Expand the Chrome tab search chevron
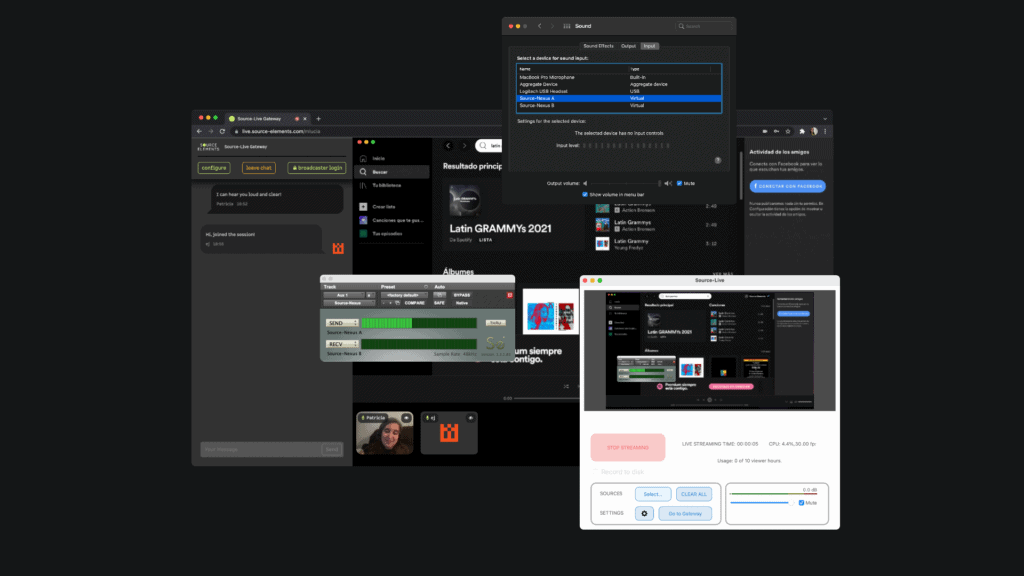The width and height of the screenshot is (1024, 576). click(825, 119)
